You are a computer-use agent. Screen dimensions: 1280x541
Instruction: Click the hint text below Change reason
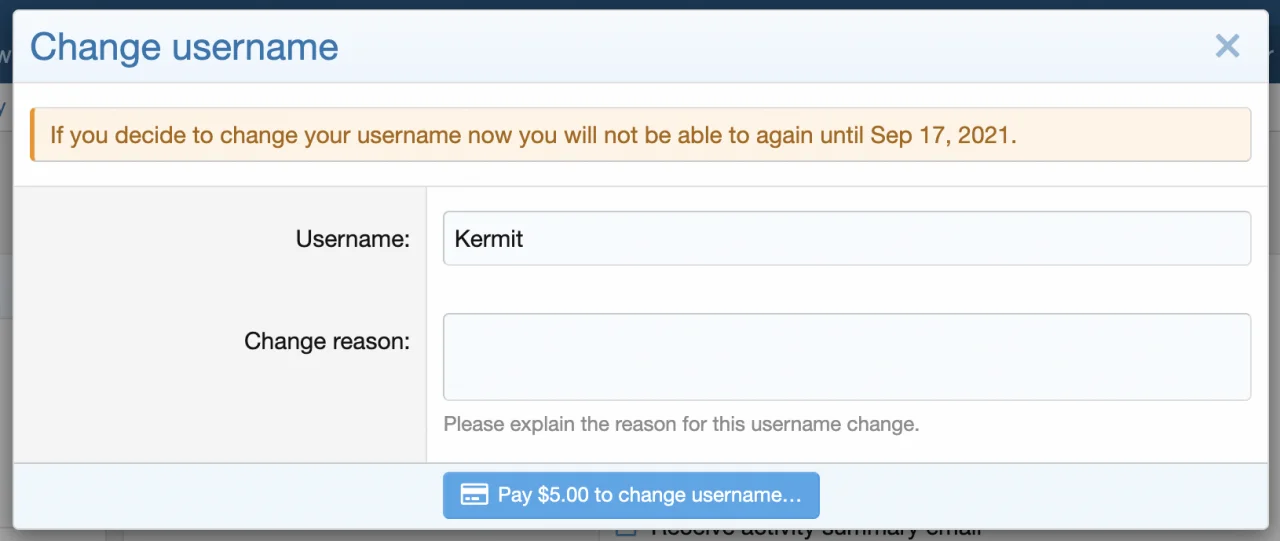(680, 424)
